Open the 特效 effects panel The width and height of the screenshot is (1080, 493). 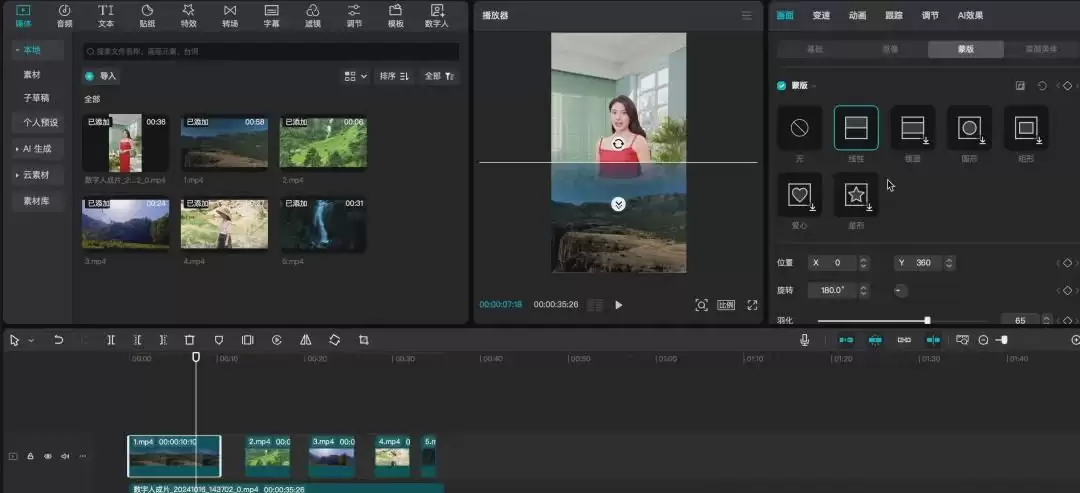pos(188,16)
